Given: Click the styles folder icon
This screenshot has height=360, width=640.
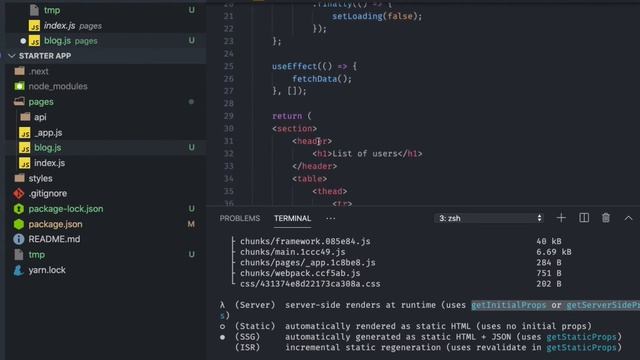Looking at the screenshot, I should [19, 178].
